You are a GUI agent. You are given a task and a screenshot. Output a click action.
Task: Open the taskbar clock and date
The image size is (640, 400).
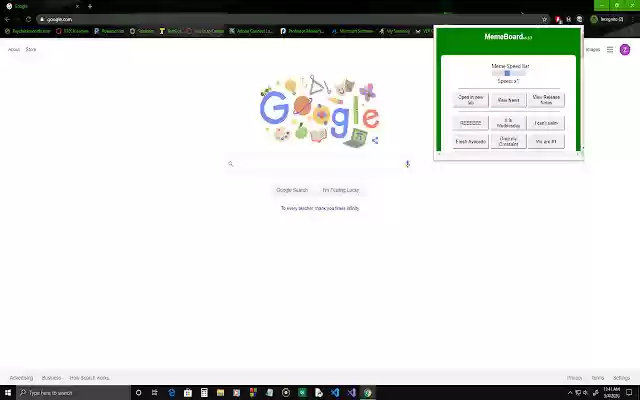611,393
